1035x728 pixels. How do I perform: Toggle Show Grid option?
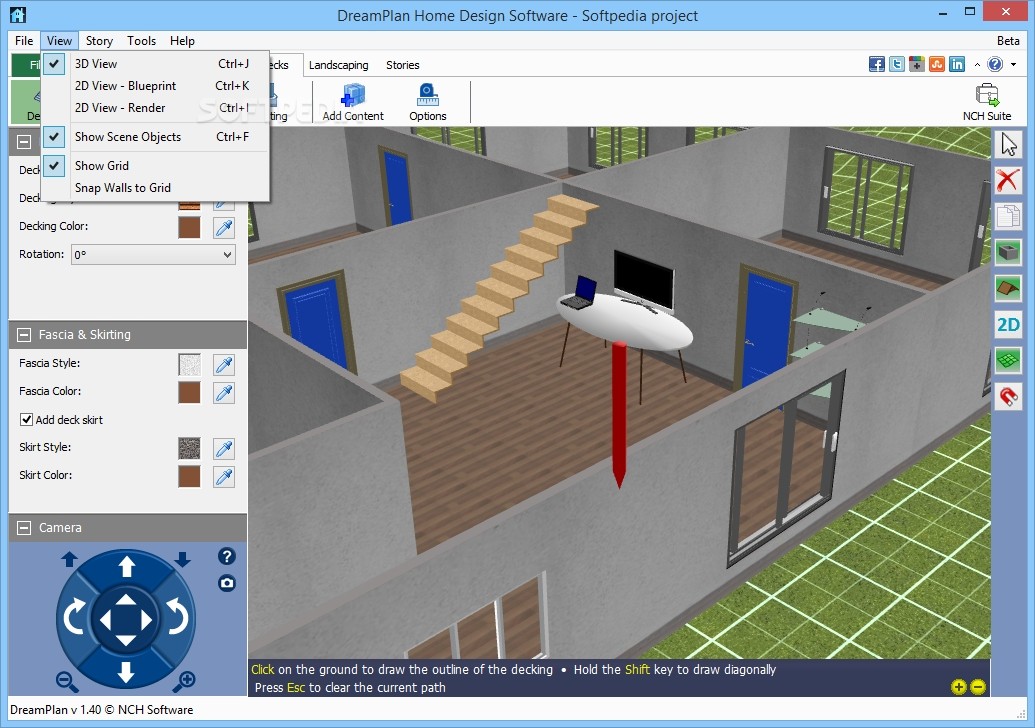click(x=155, y=166)
